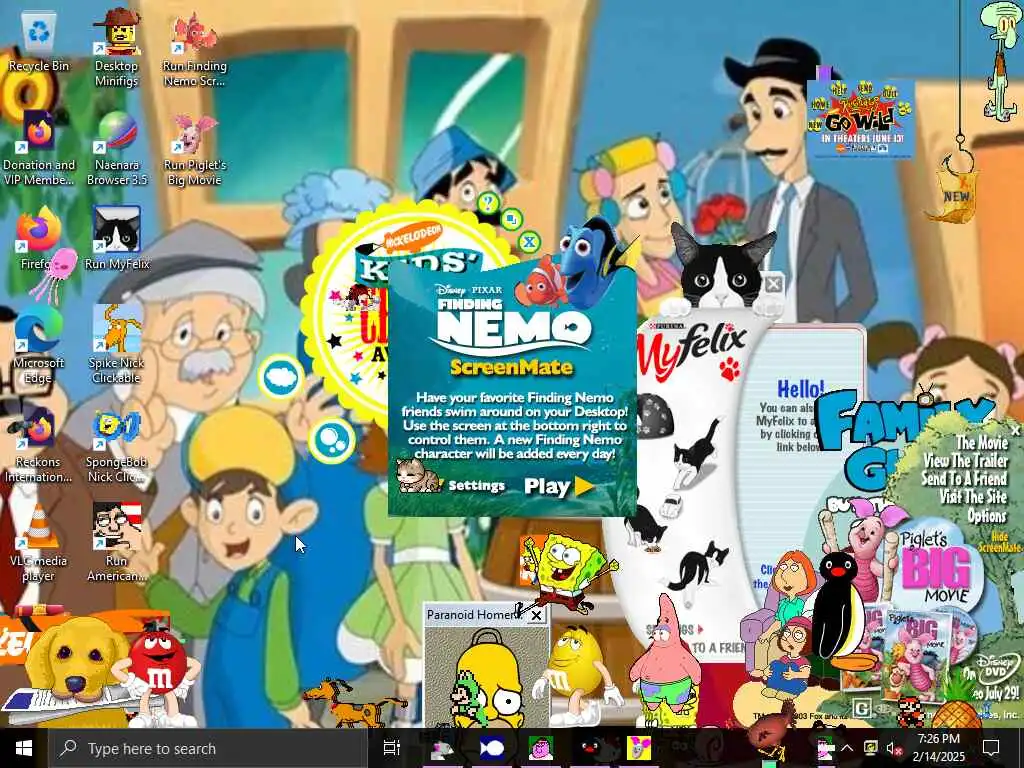Click the Go Wild In Theaters banner
Screen dimensions: 1024x768
pyautogui.click(x=860, y=119)
